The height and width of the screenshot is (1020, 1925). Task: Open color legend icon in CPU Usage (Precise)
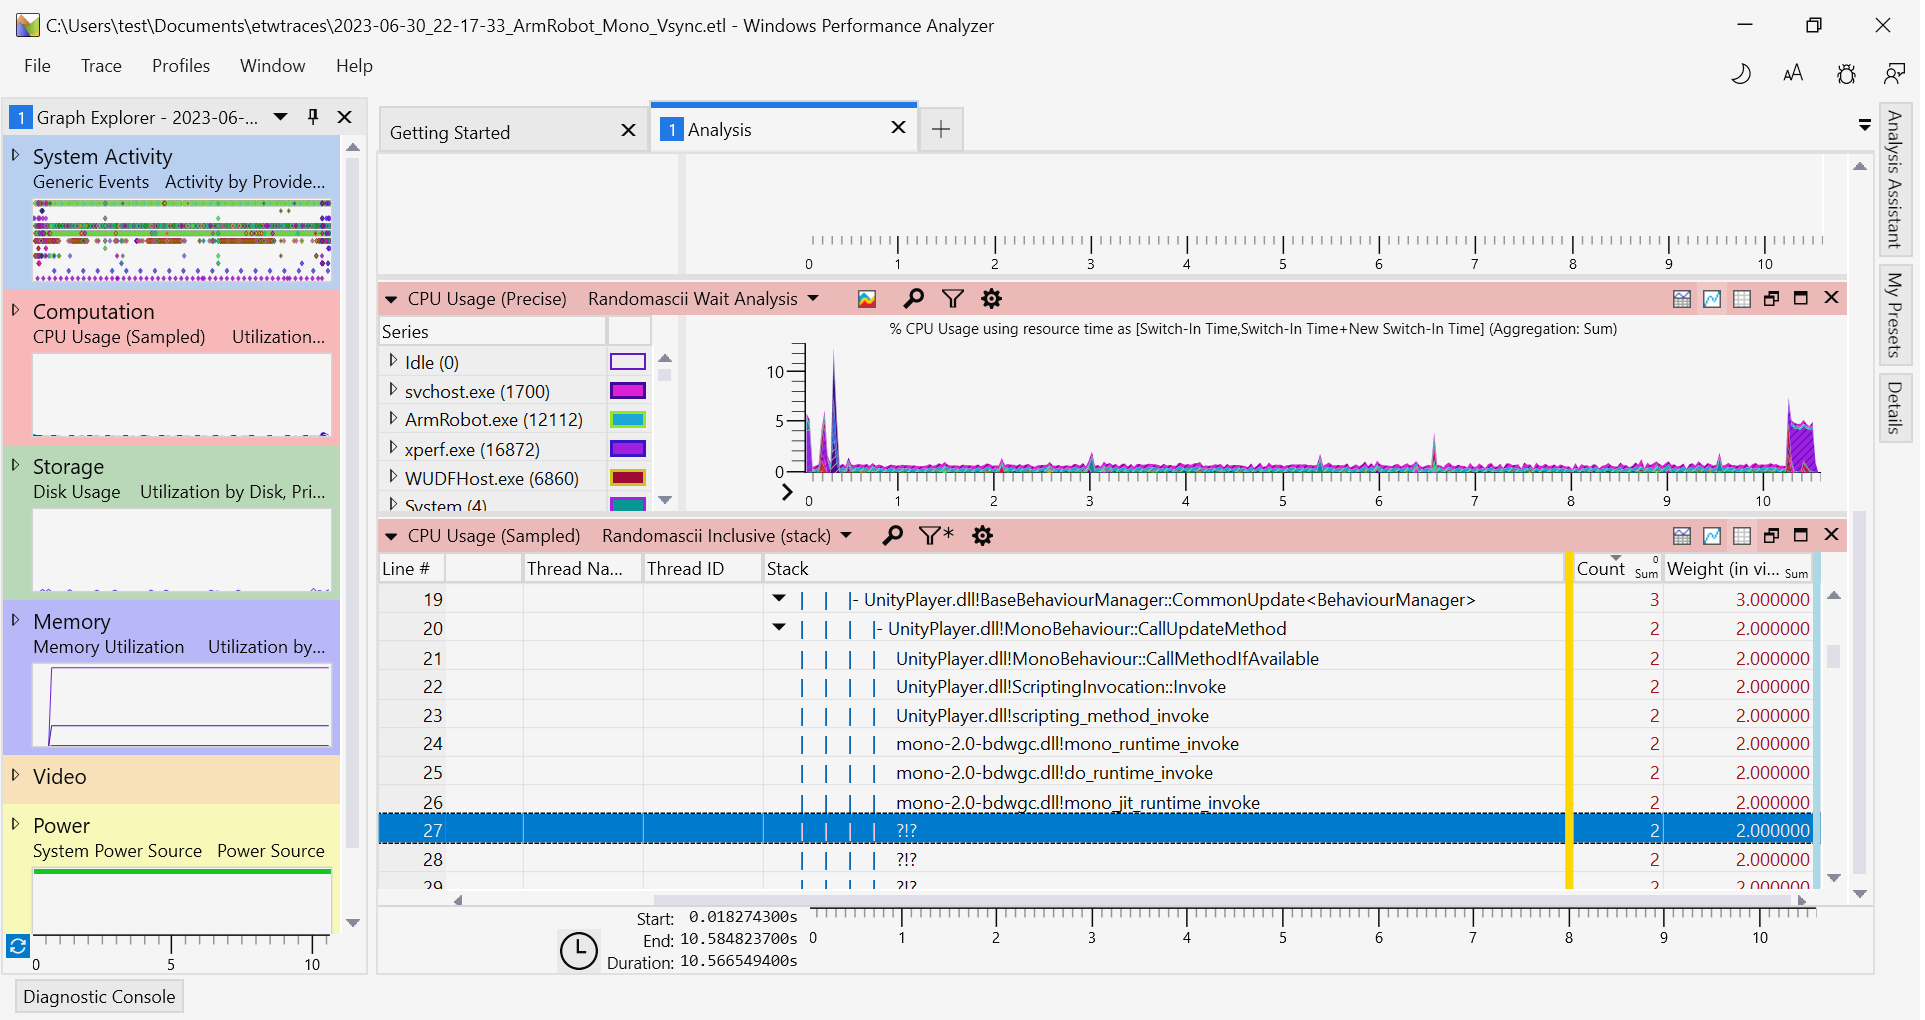click(867, 299)
